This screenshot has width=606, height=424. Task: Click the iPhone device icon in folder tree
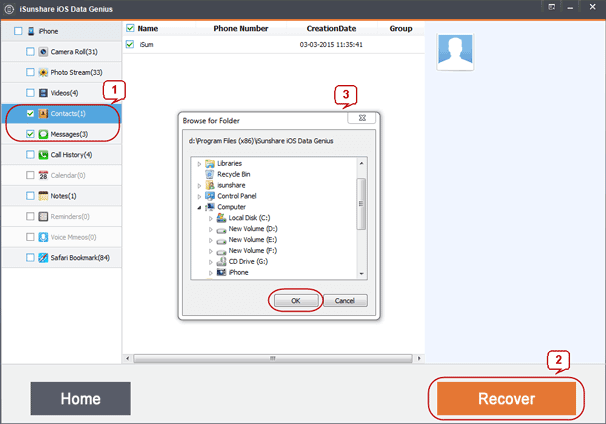point(221,272)
